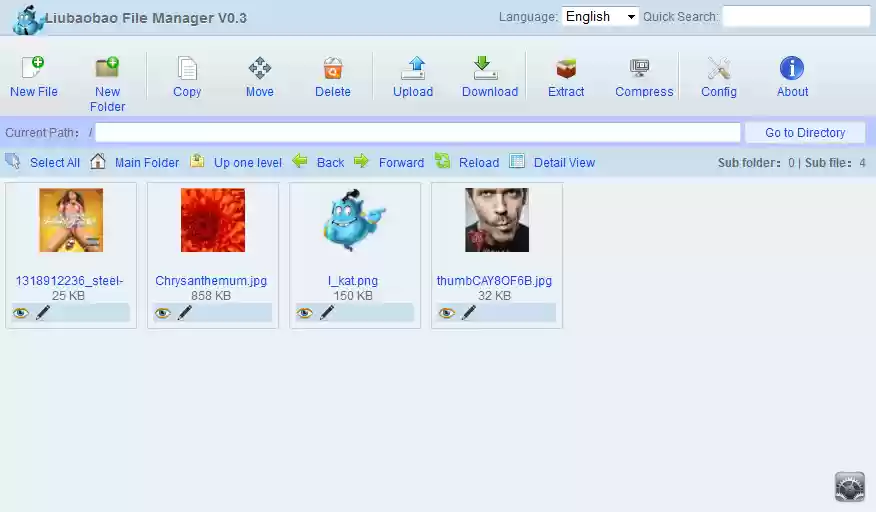Select the Move tool icon
Screen dimensions: 876x512
tap(260, 68)
